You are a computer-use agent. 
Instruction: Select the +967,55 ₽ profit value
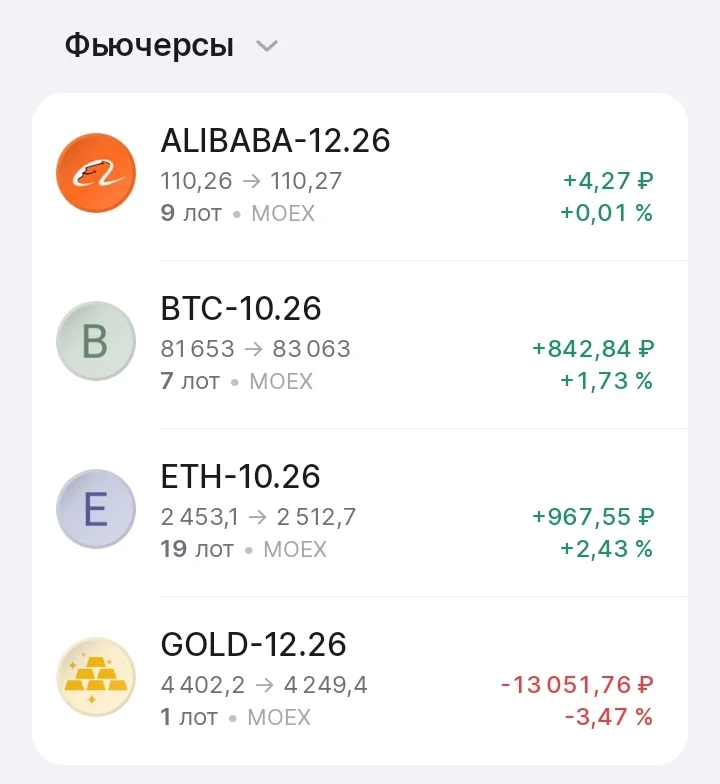[x=593, y=516]
